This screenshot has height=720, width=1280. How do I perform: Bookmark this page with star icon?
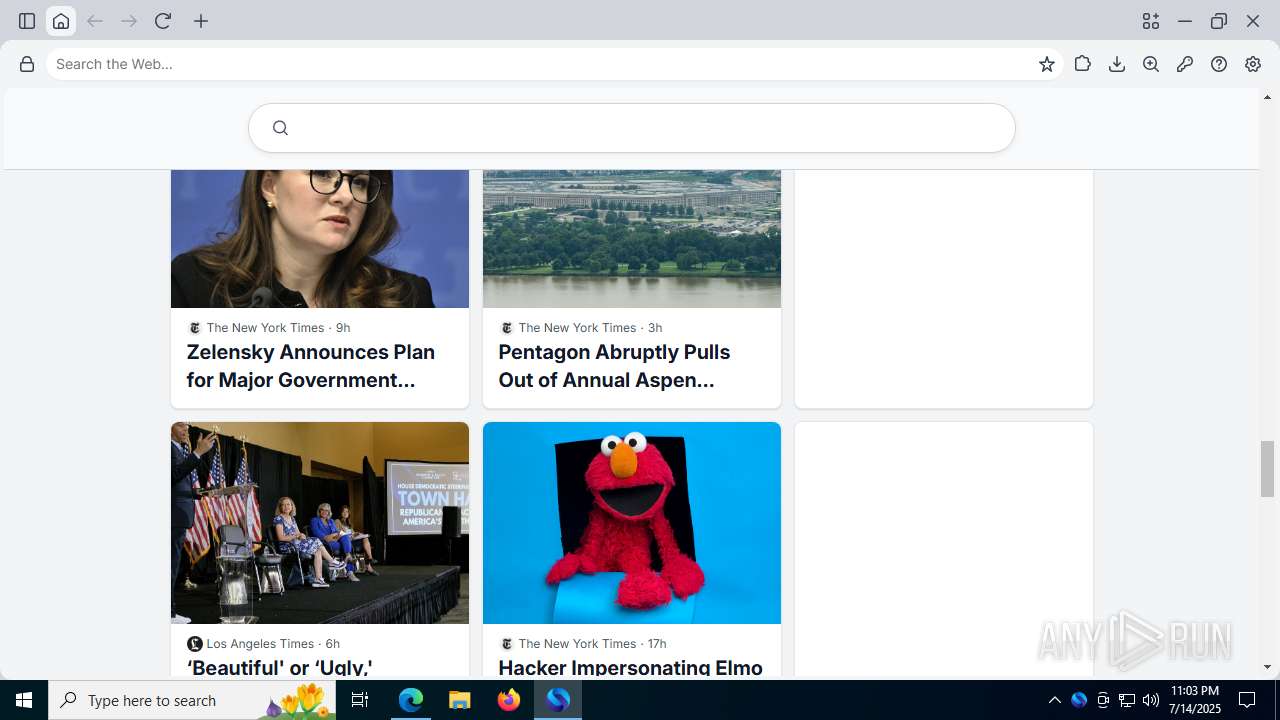click(1047, 64)
